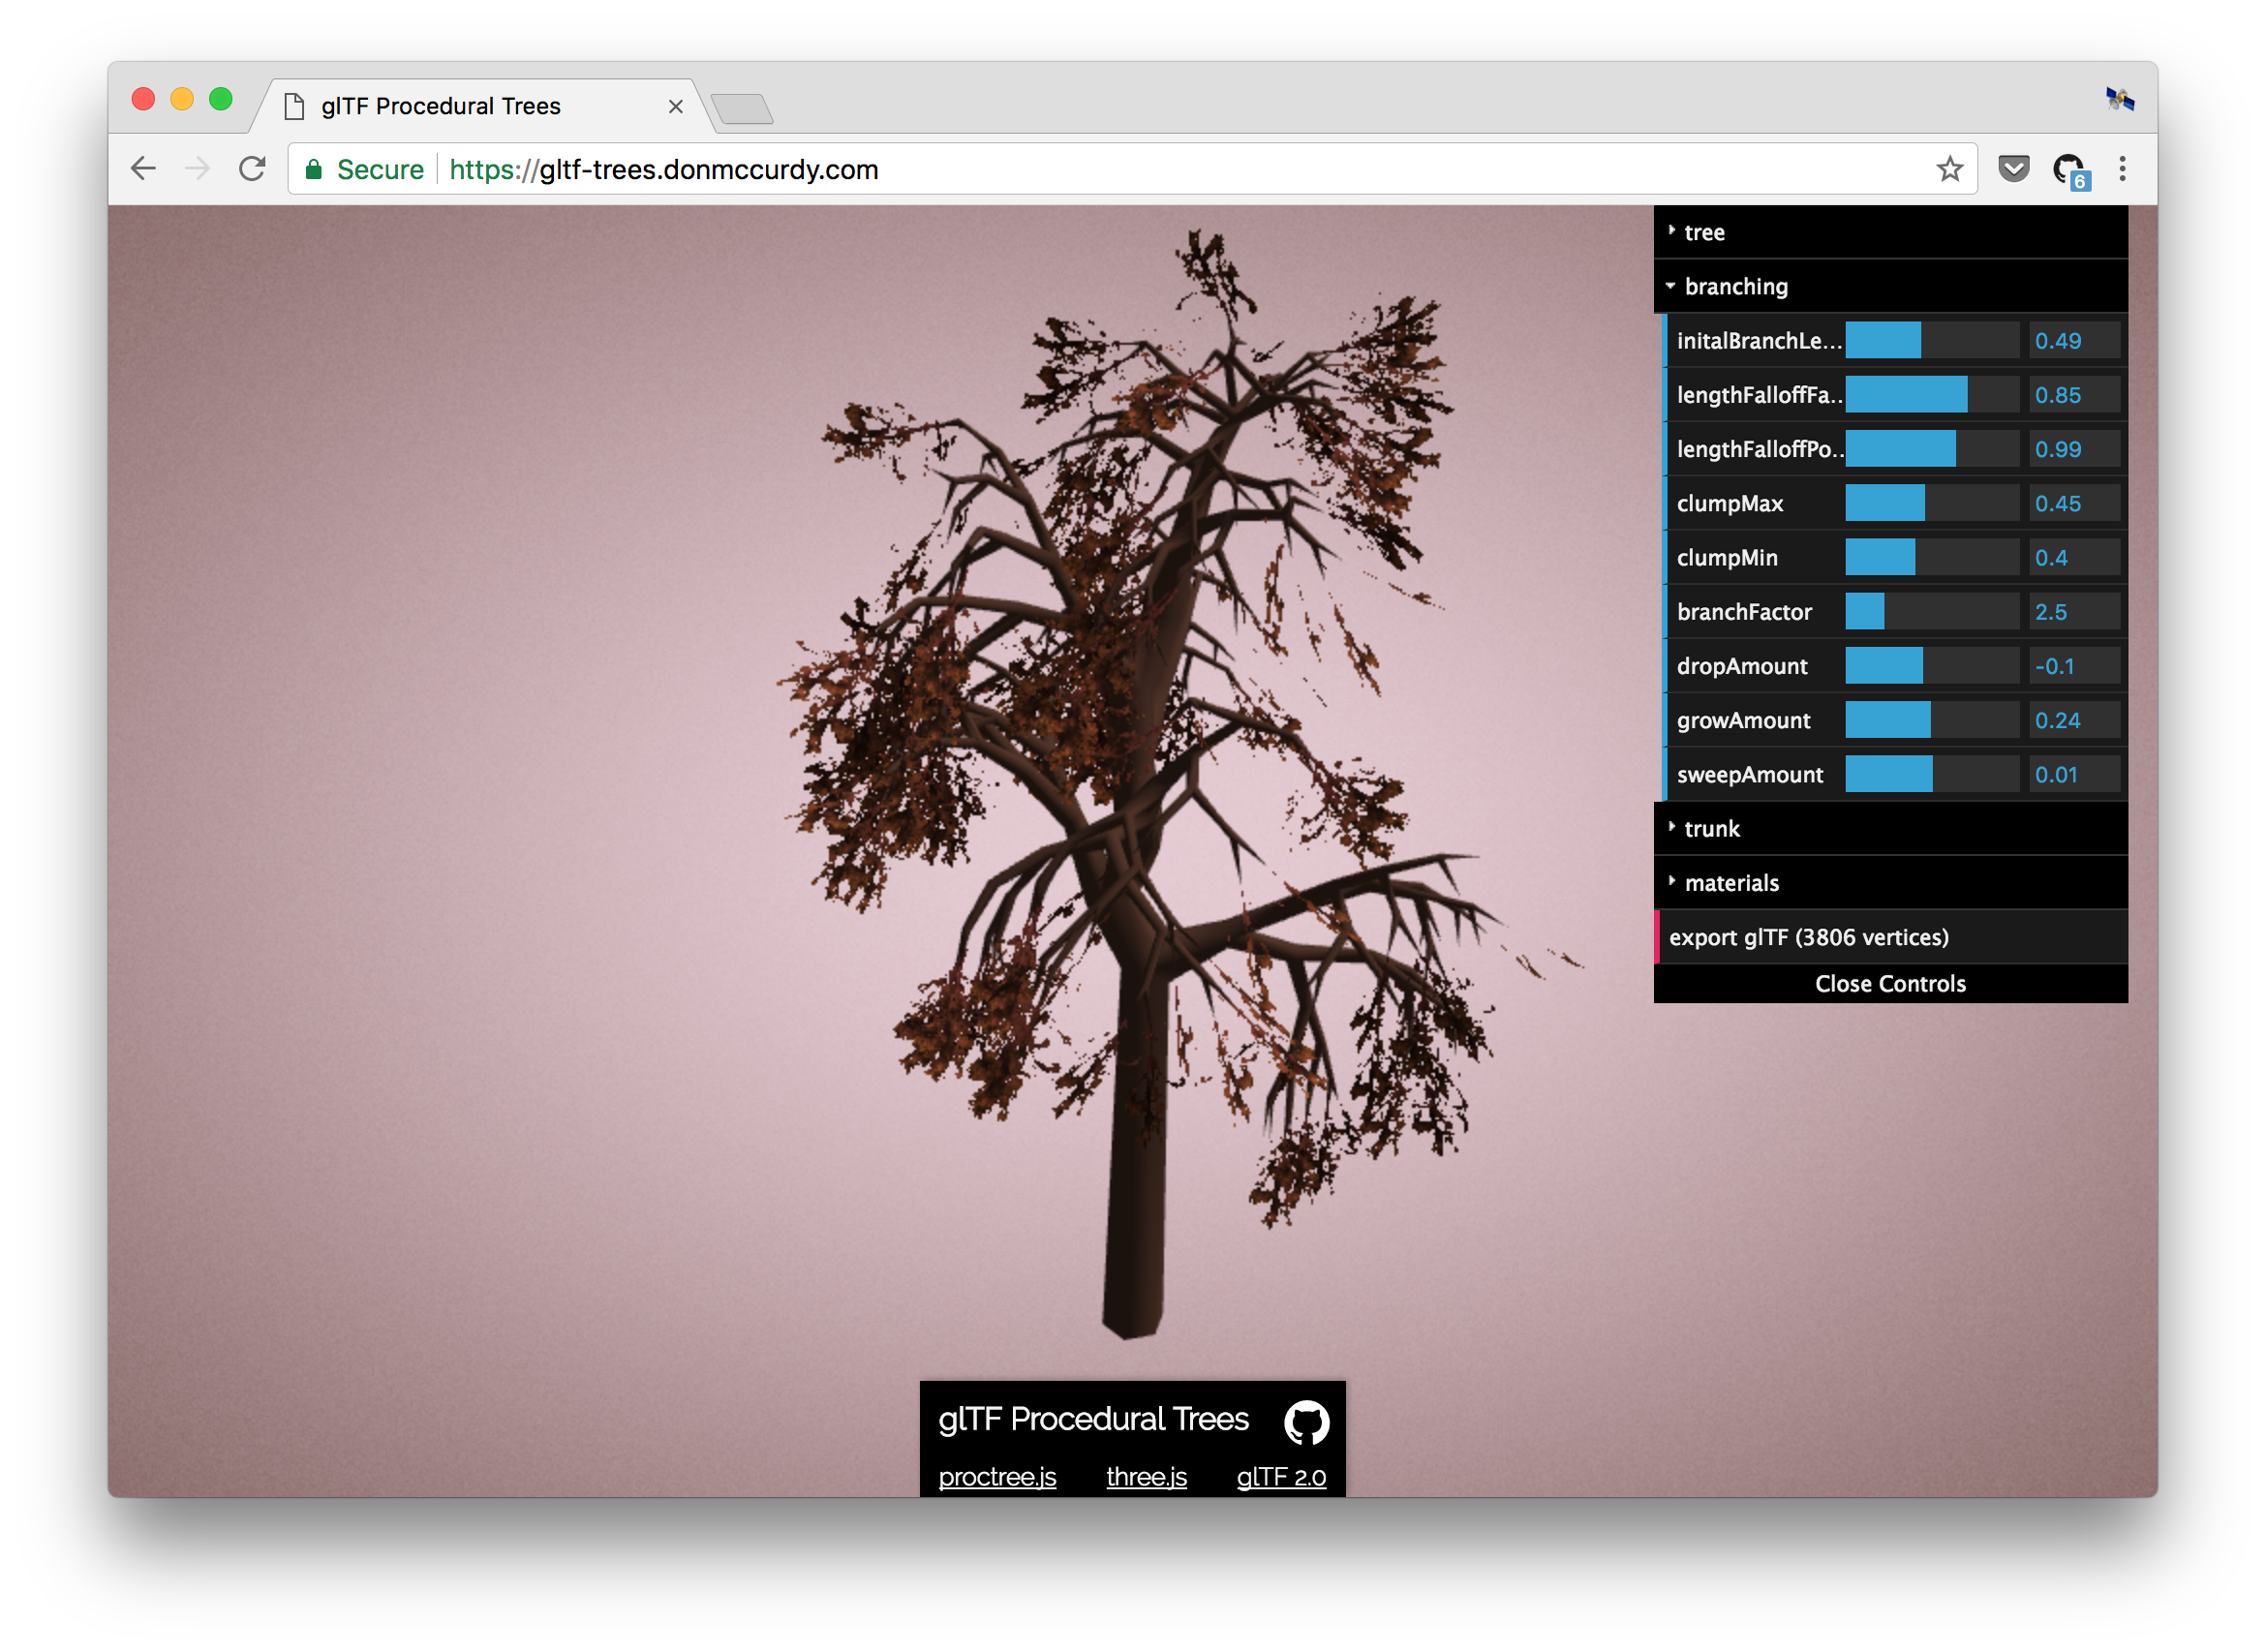Click the GitHub octocat icon in footer
Viewport: 2266px width, 1652px height.
[x=1305, y=1422]
